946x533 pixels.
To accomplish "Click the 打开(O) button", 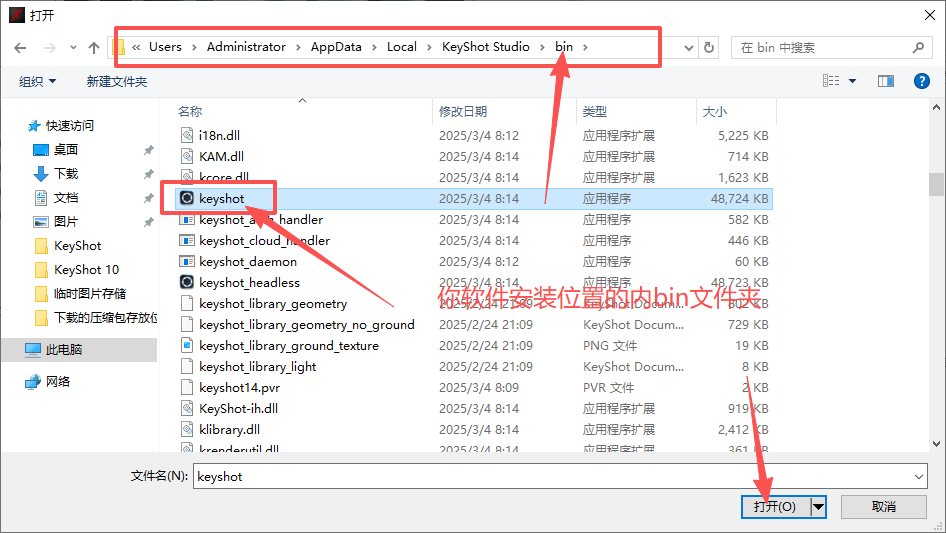I will [x=776, y=506].
